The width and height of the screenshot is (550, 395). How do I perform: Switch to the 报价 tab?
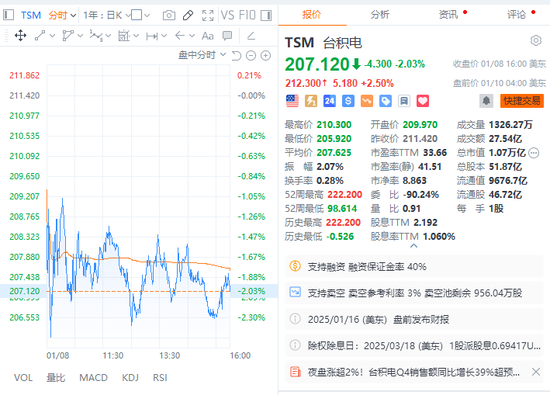click(x=312, y=15)
